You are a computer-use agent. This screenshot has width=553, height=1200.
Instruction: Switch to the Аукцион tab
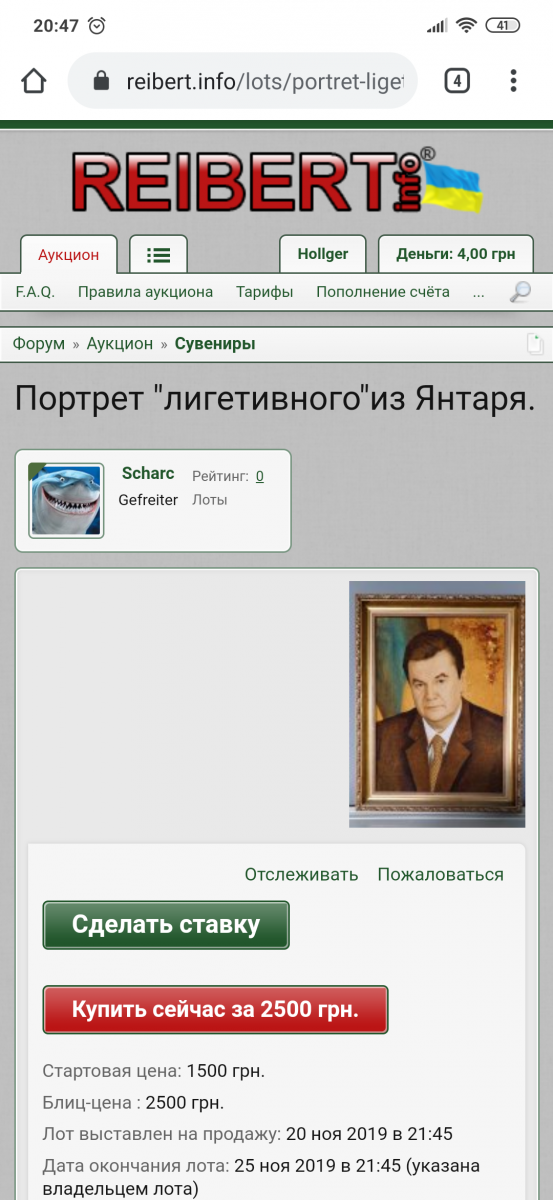point(69,254)
